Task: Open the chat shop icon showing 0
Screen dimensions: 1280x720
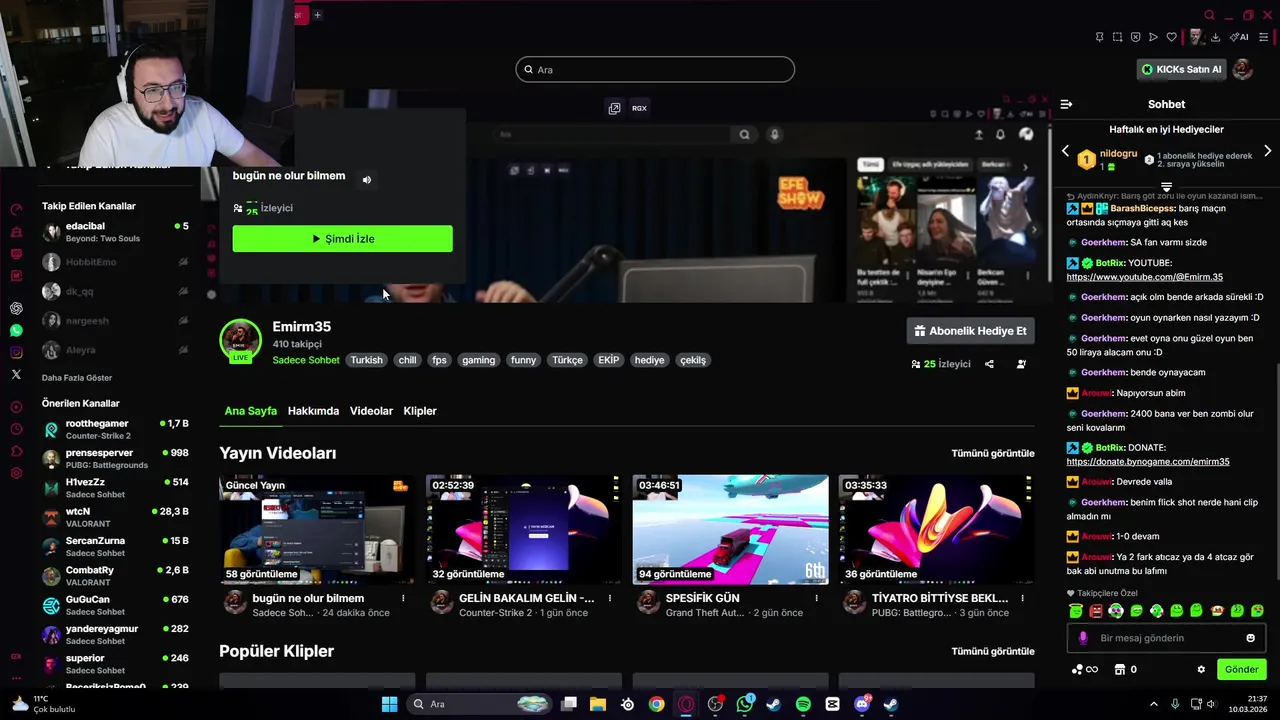Action: click(x=1125, y=669)
